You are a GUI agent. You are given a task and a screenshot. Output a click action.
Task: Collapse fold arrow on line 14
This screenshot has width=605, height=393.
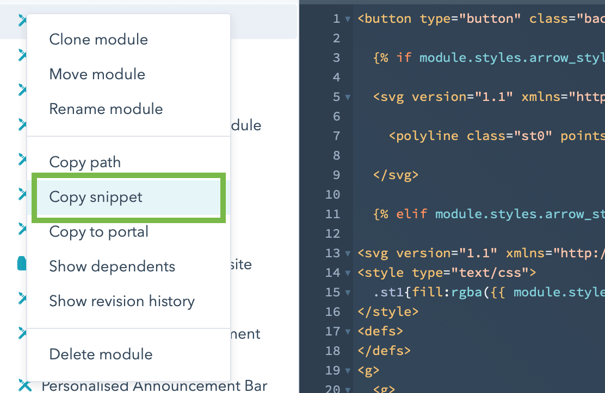pos(348,273)
